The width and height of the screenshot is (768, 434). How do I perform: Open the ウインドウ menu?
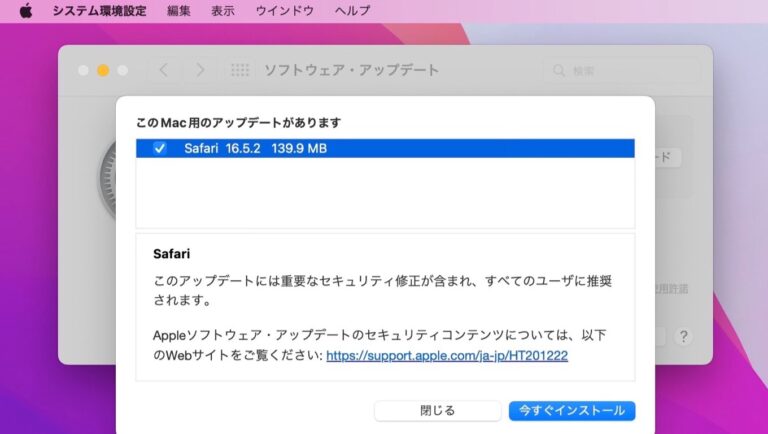[285, 11]
